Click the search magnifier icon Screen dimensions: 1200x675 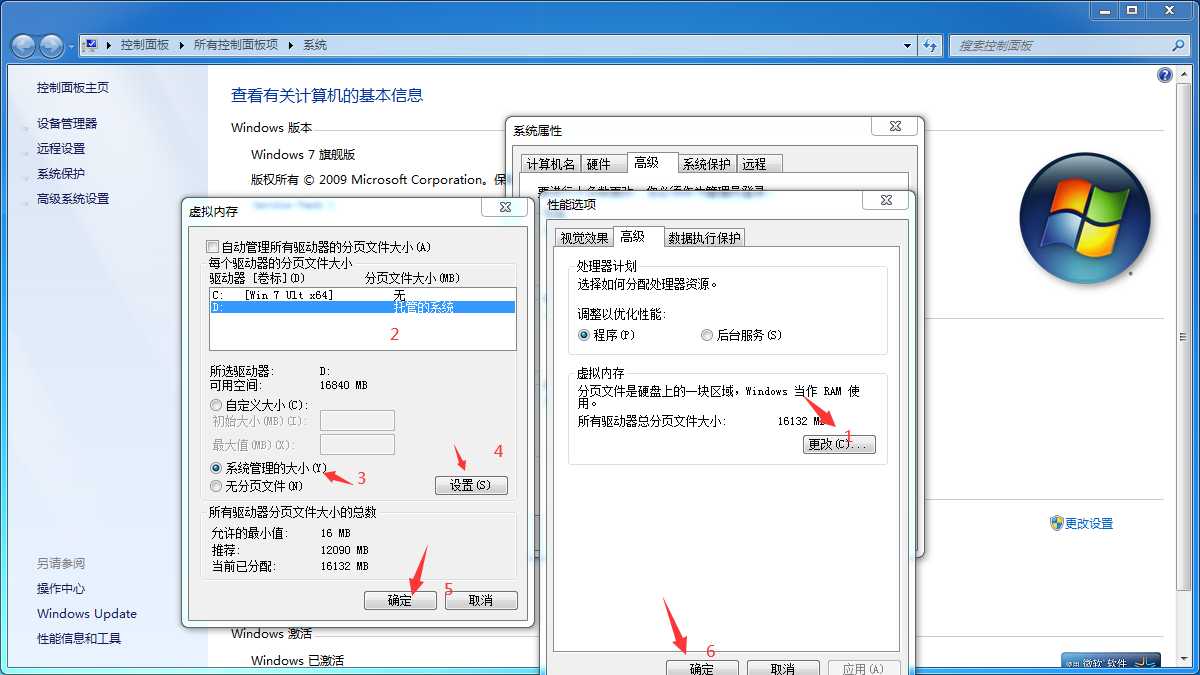coord(1178,45)
